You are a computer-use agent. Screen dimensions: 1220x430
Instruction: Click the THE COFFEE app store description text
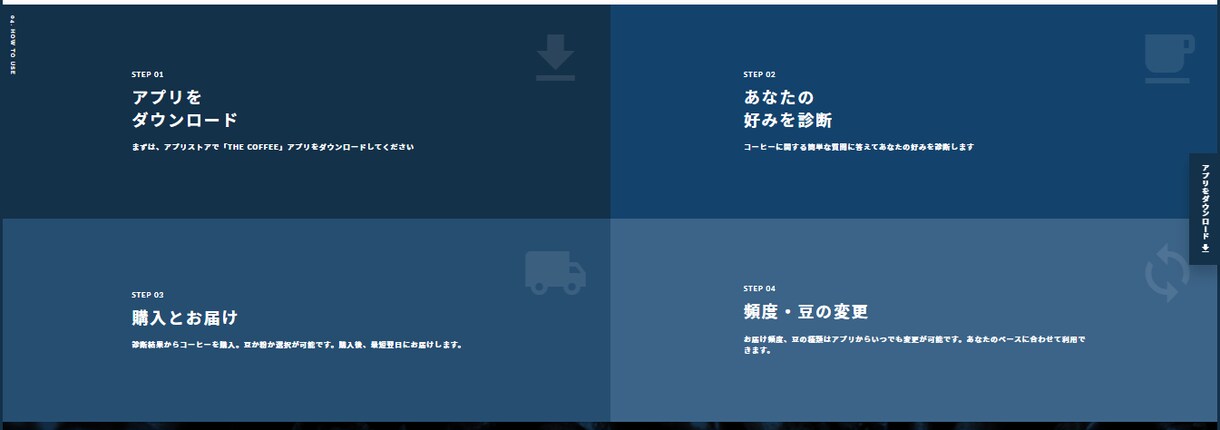point(272,147)
